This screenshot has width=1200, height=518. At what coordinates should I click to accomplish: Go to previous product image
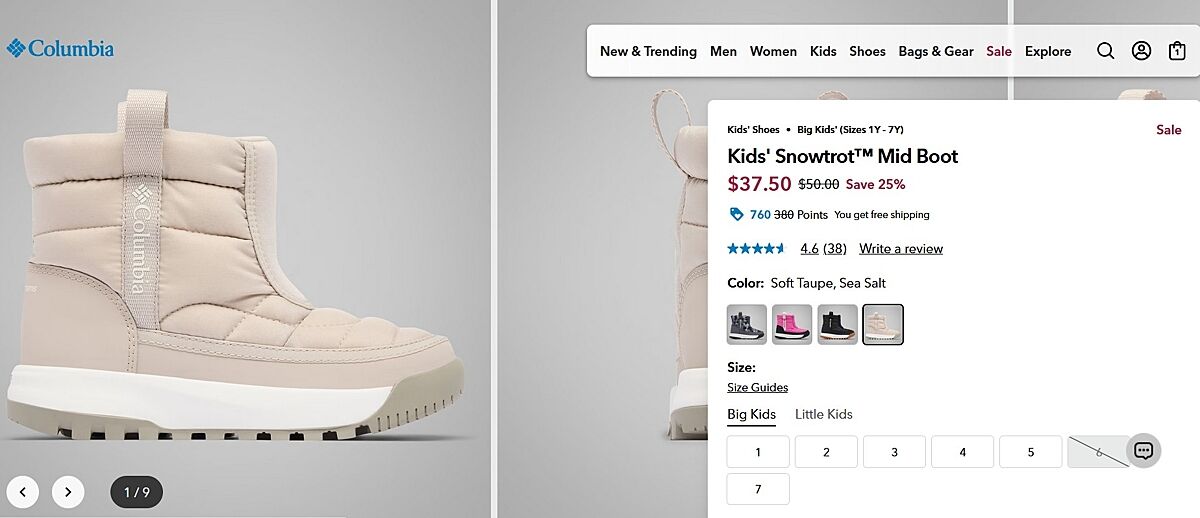coord(23,491)
